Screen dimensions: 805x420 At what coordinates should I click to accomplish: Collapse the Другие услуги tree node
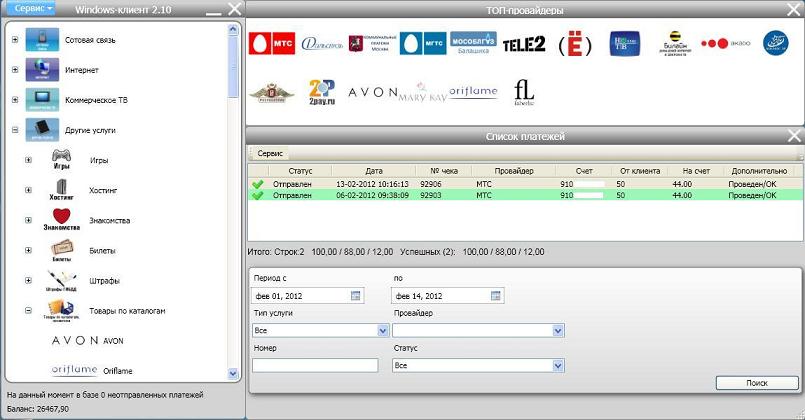coord(15,130)
